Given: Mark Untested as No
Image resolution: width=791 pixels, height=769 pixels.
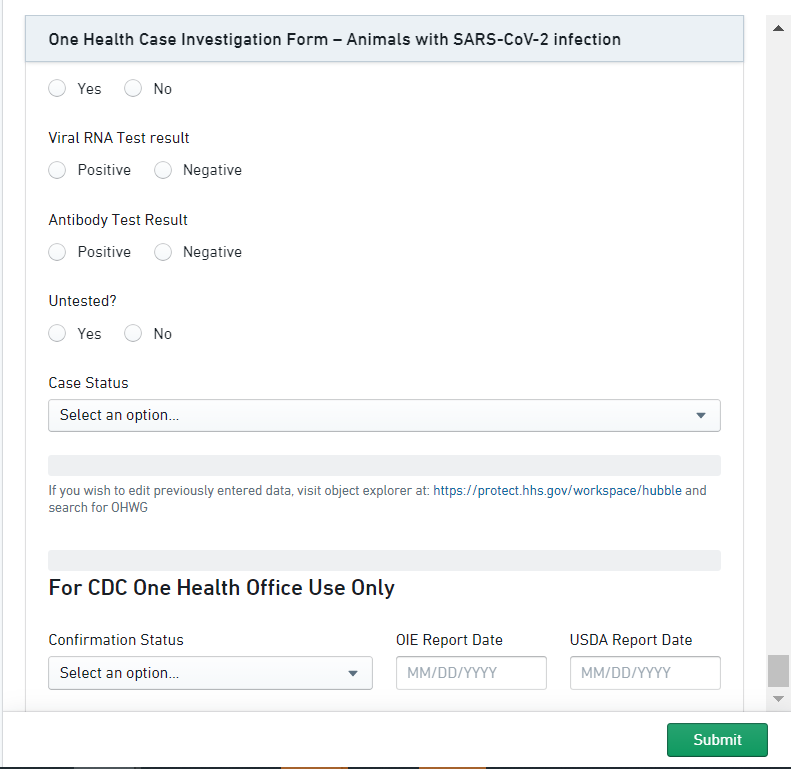Looking at the screenshot, I should click(x=134, y=334).
